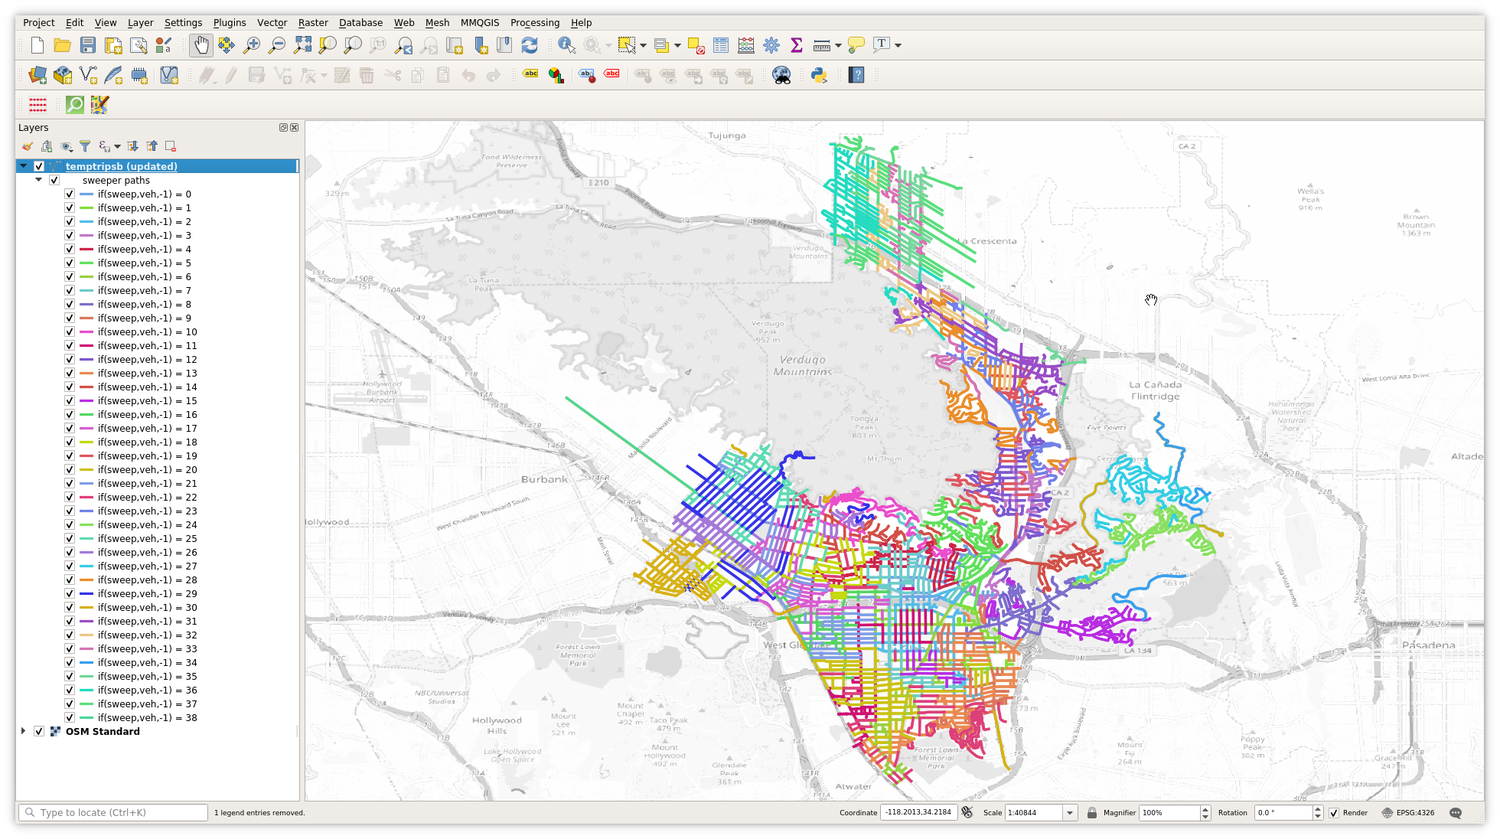Activate the Identify Features tool
The height and width of the screenshot is (839, 1500).
click(x=566, y=45)
